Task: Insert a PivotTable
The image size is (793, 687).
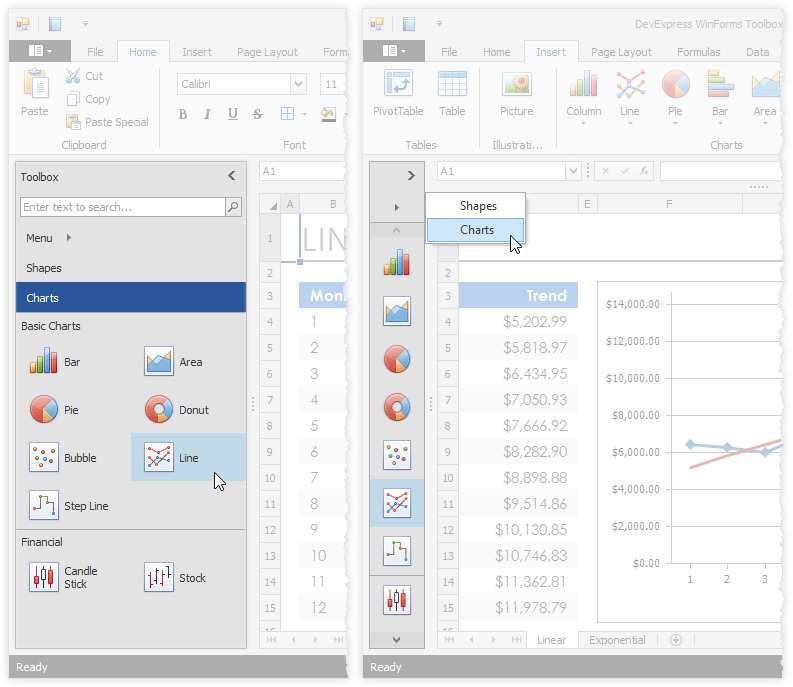Action: point(398,93)
